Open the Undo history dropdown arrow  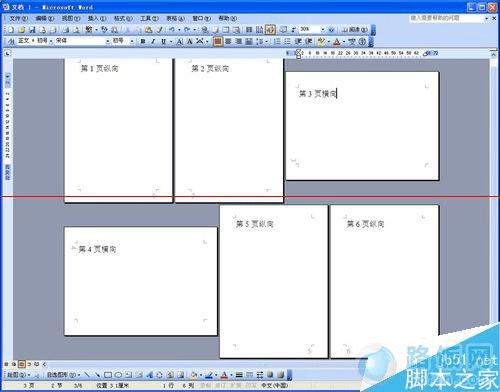(179, 30)
